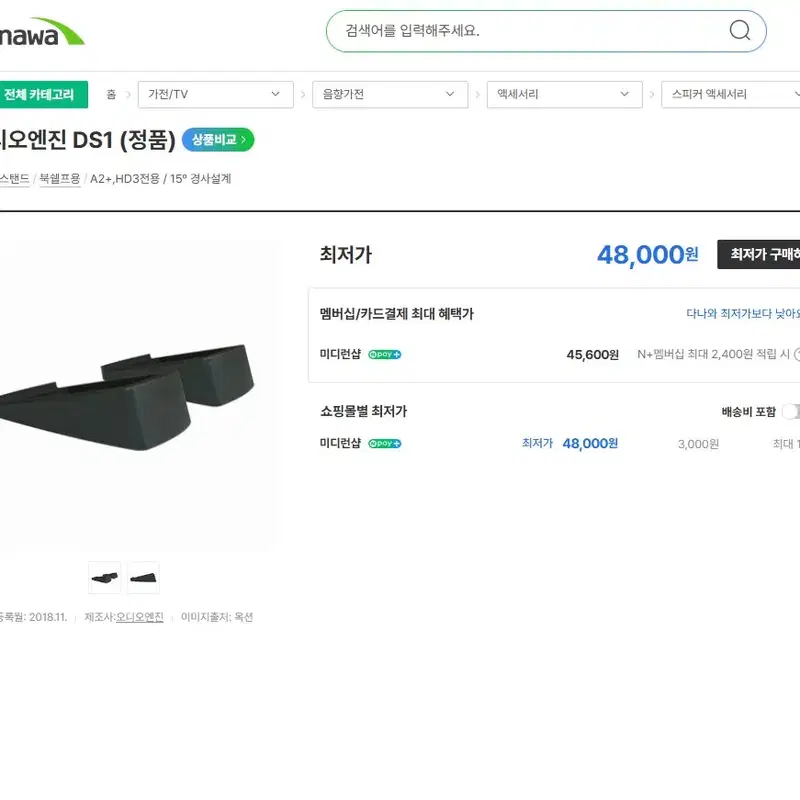
Task: Open the 액세서리 dropdown
Action: click(x=564, y=94)
